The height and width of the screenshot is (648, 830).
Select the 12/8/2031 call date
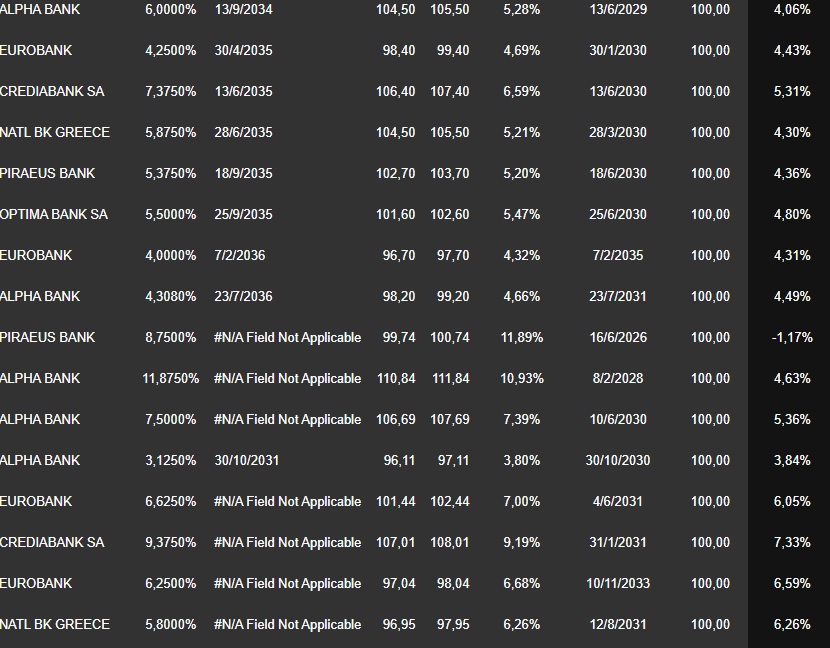(618, 625)
